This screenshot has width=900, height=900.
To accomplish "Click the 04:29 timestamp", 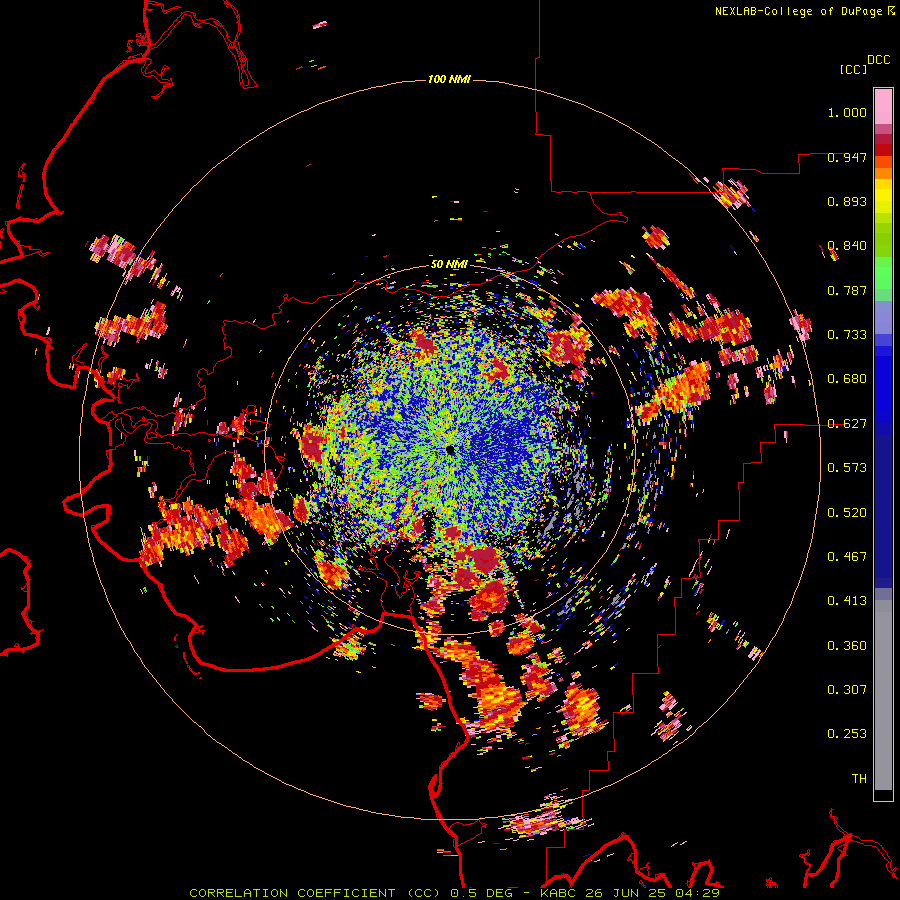I will (698, 893).
